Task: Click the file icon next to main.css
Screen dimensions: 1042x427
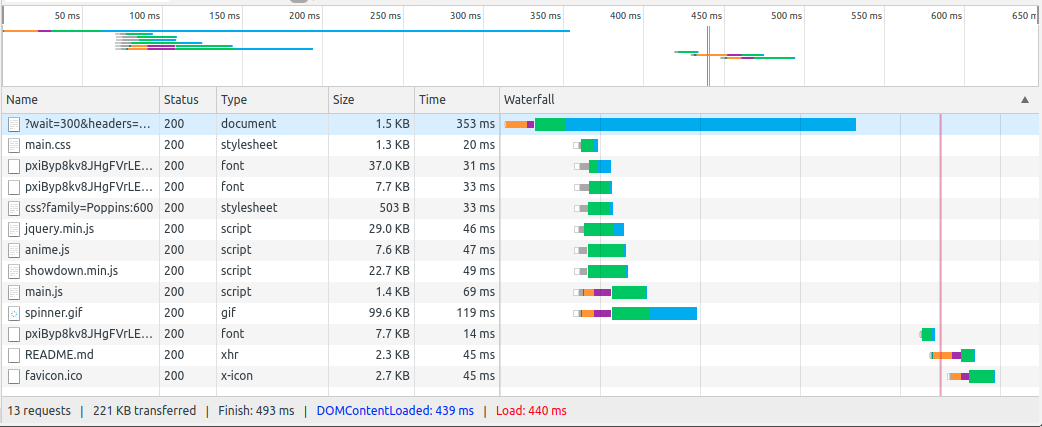Action: [14, 145]
